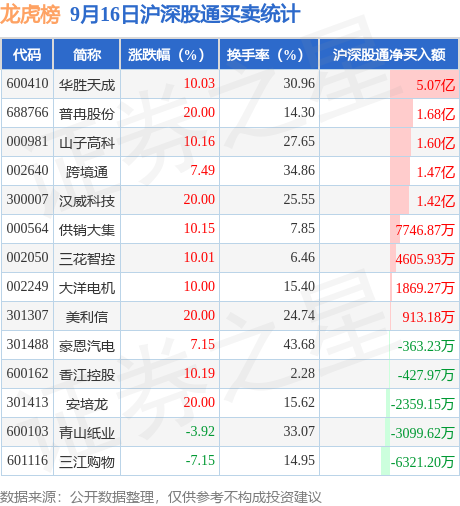
Task: Select stock code 002640 跨境通
Action: (27, 170)
